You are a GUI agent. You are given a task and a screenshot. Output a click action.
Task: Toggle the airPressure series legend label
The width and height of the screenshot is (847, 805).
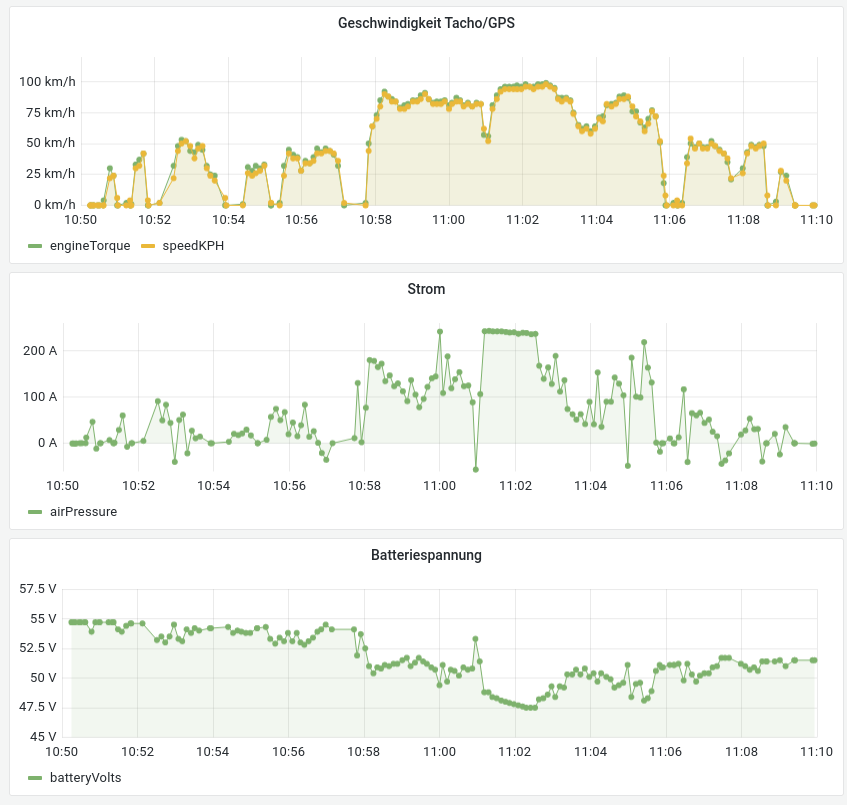(83, 511)
